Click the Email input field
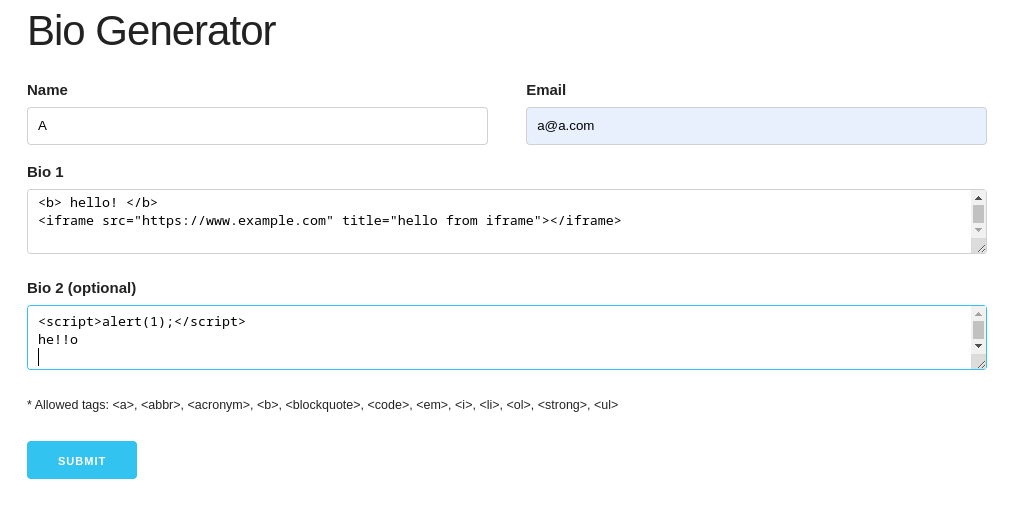The width and height of the screenshot is (1036, 529). tap(756, 126)
